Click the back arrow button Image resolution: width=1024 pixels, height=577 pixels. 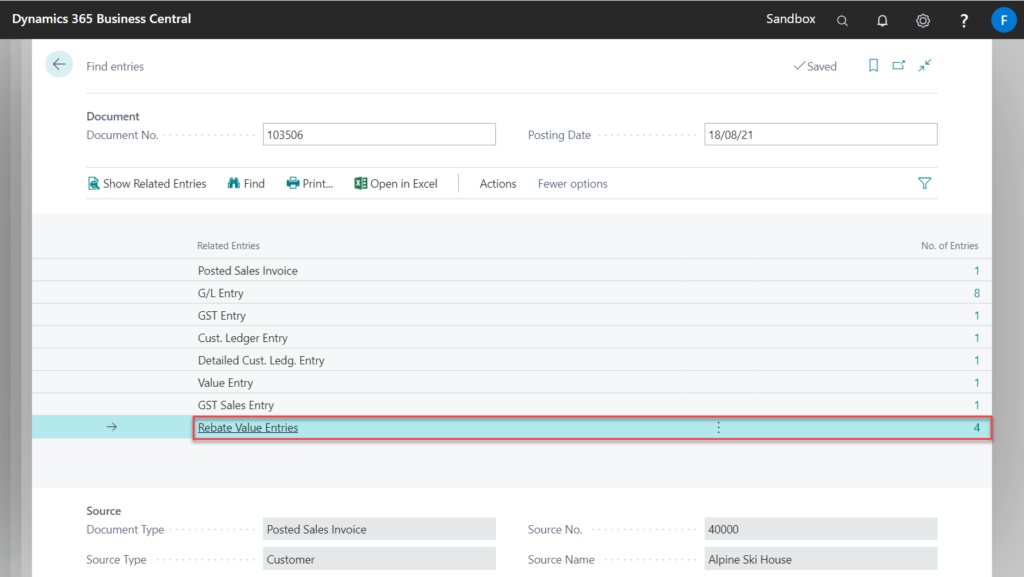pyautogui.click(x=59, y=65)
